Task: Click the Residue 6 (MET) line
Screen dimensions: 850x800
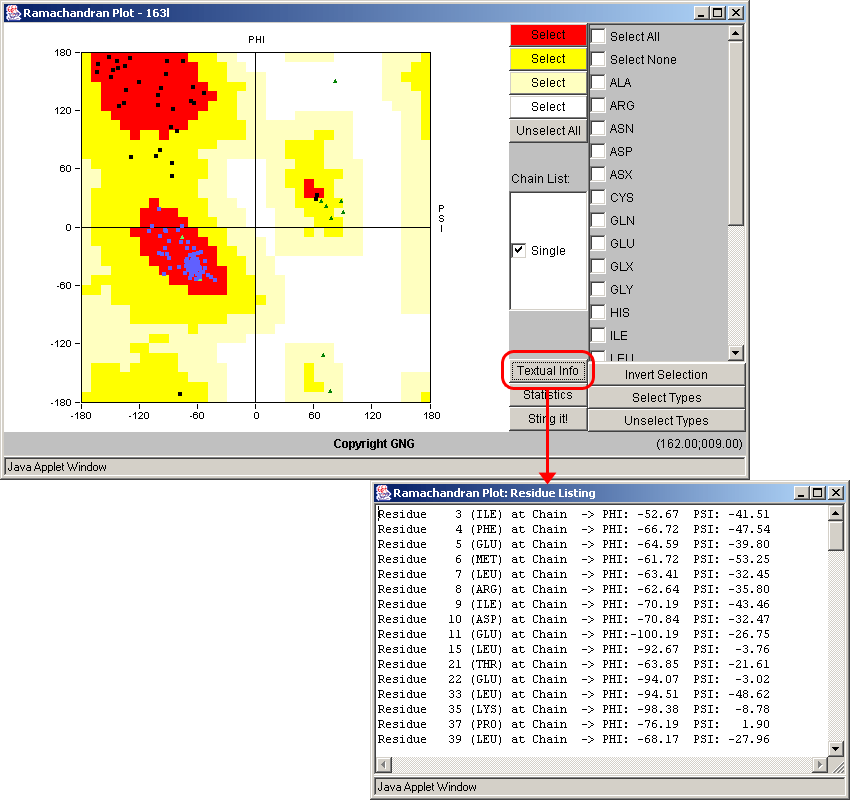Action: pyautogui.click(x=574, y=559)
